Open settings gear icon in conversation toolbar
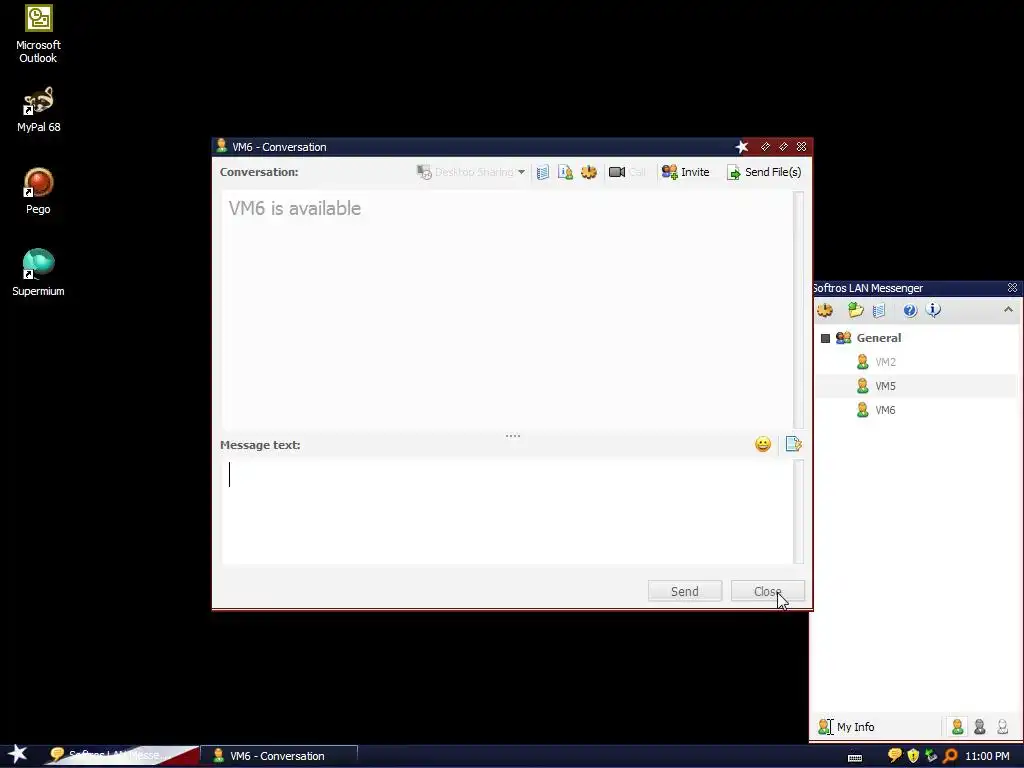 pos(589,172)
